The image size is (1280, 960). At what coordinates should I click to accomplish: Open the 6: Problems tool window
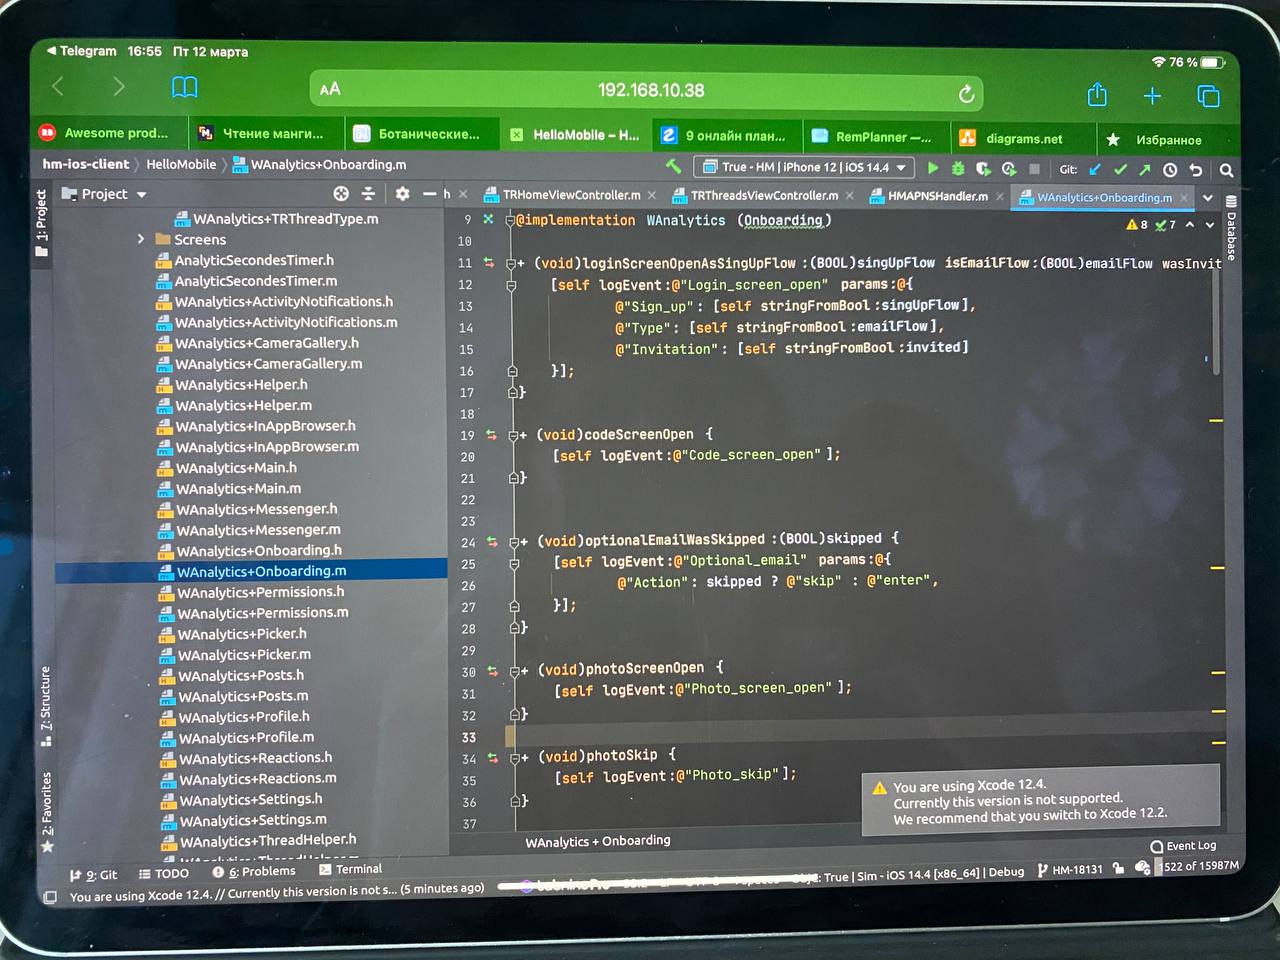click(x=254, y=871)
